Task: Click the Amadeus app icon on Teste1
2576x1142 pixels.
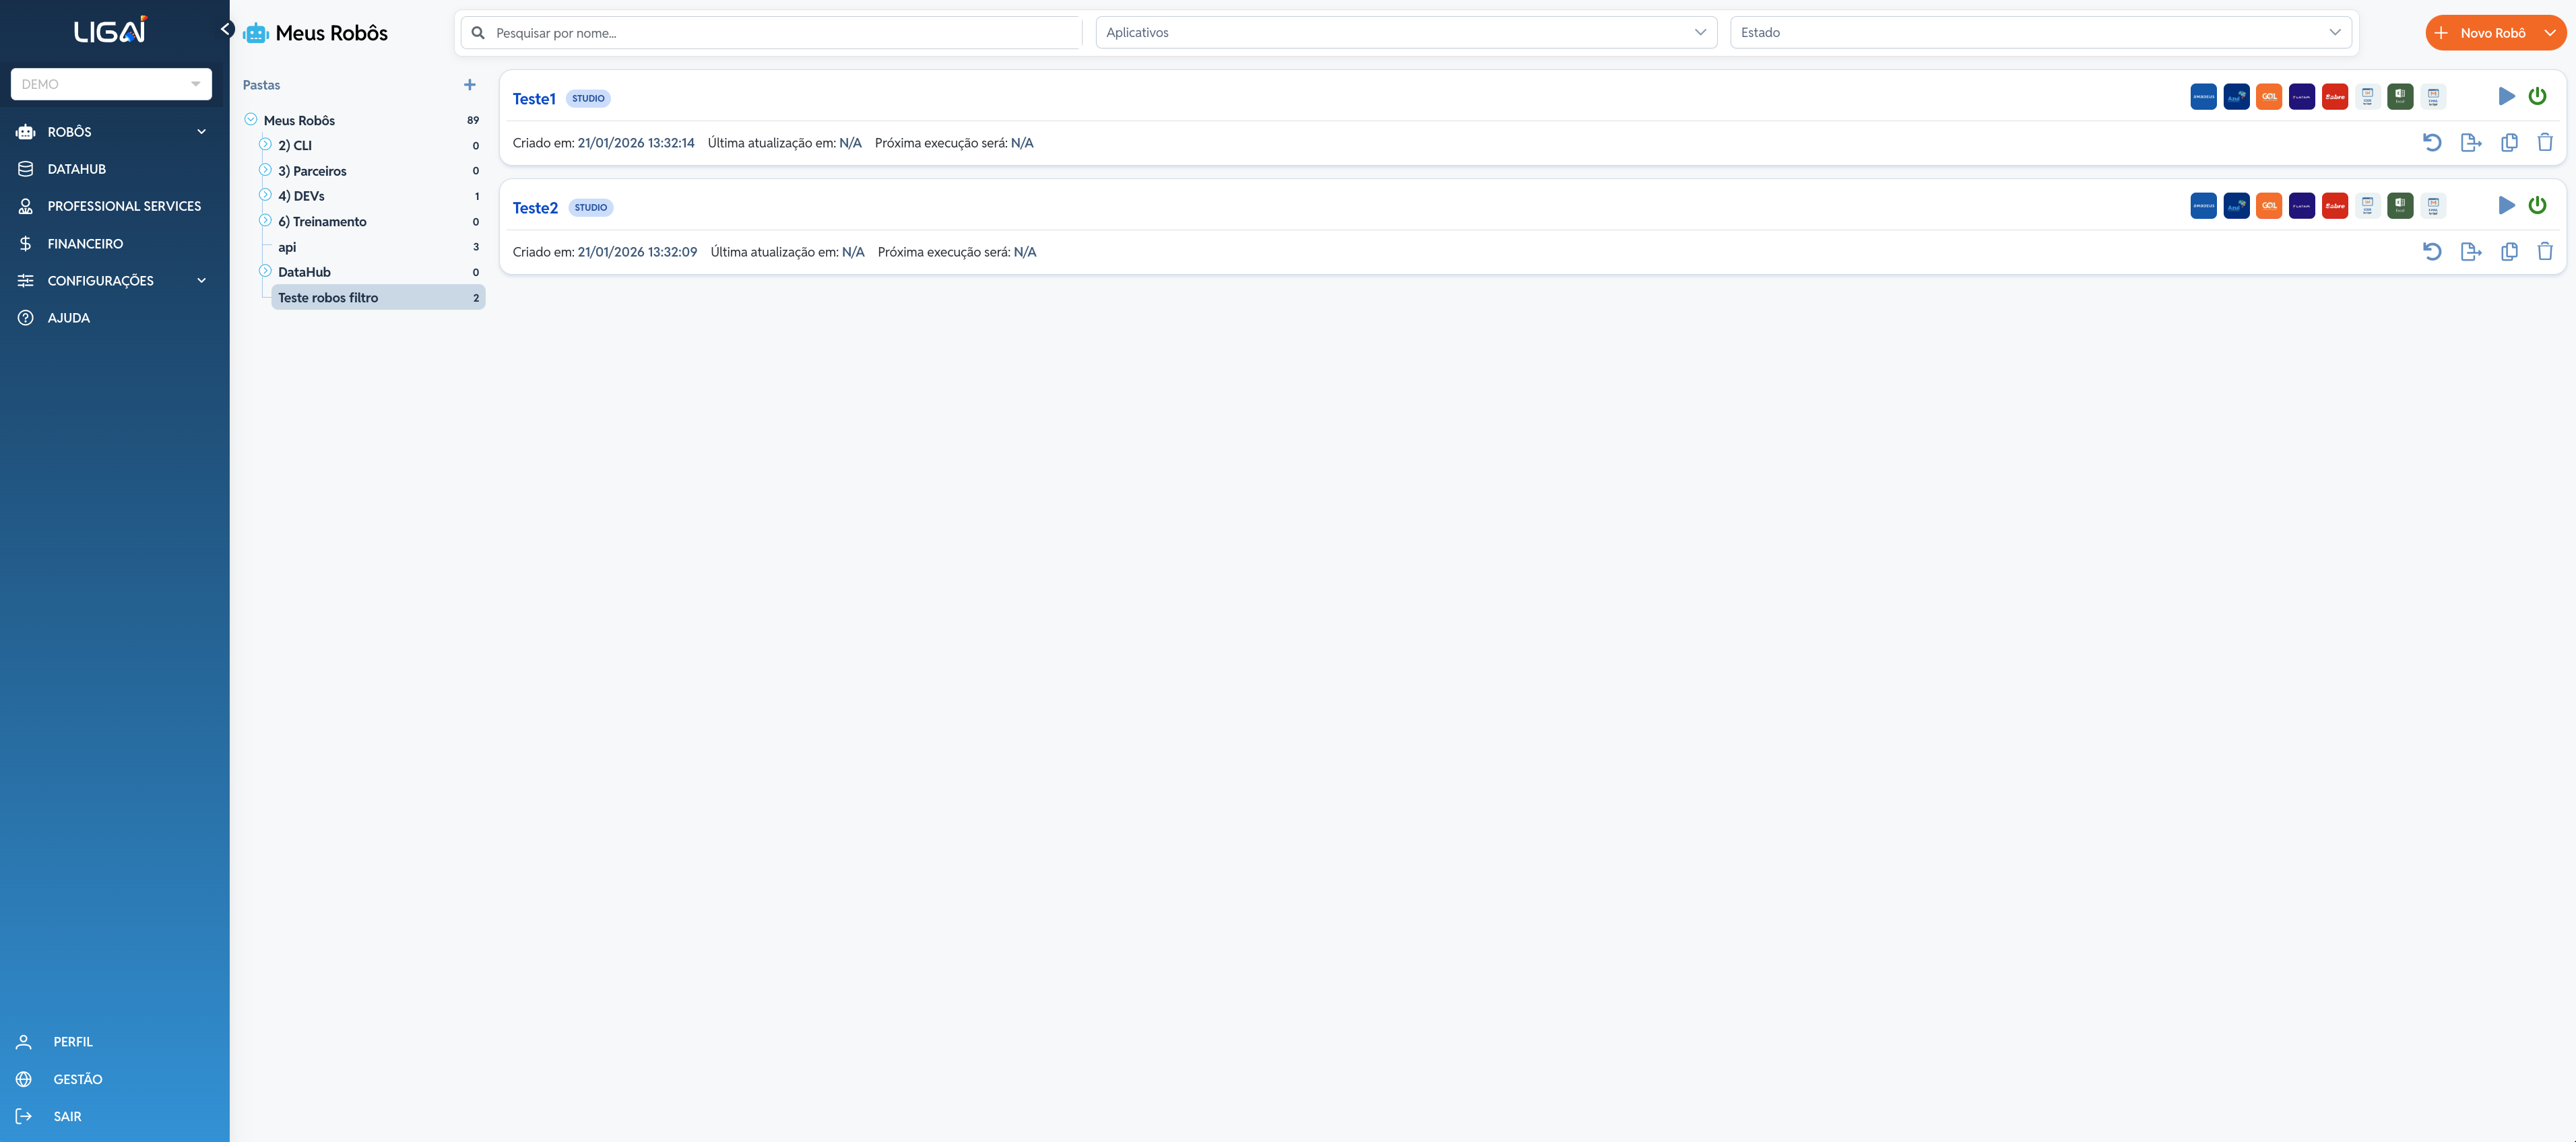Action: tap(2203, 96)
